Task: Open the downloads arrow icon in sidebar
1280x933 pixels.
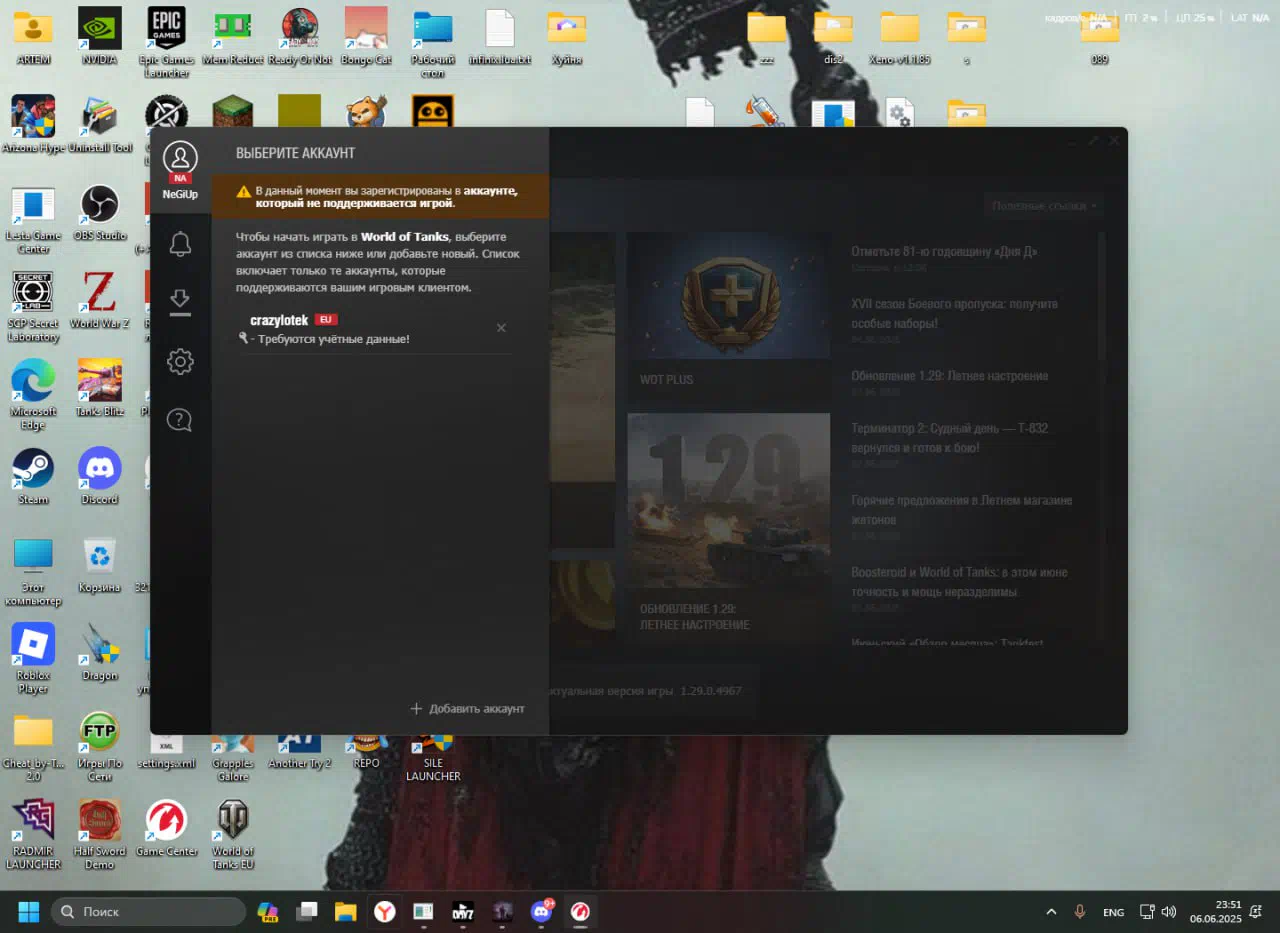Action: click(x=180, y=302)
